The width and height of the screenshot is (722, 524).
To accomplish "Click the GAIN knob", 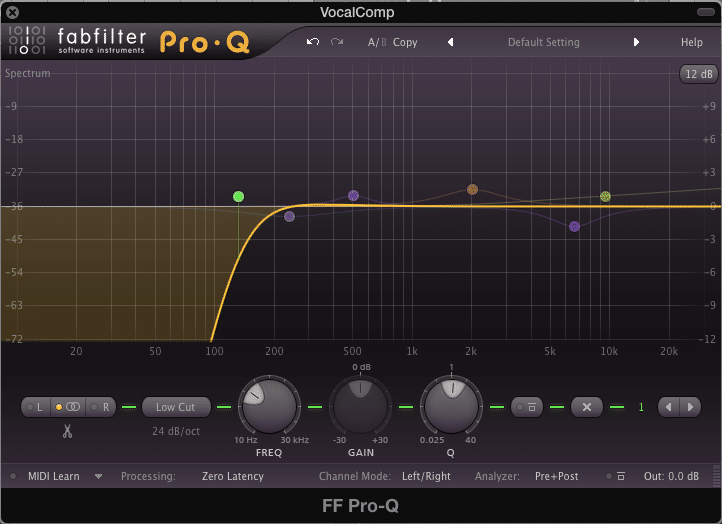I will click(x=361, y=406).
